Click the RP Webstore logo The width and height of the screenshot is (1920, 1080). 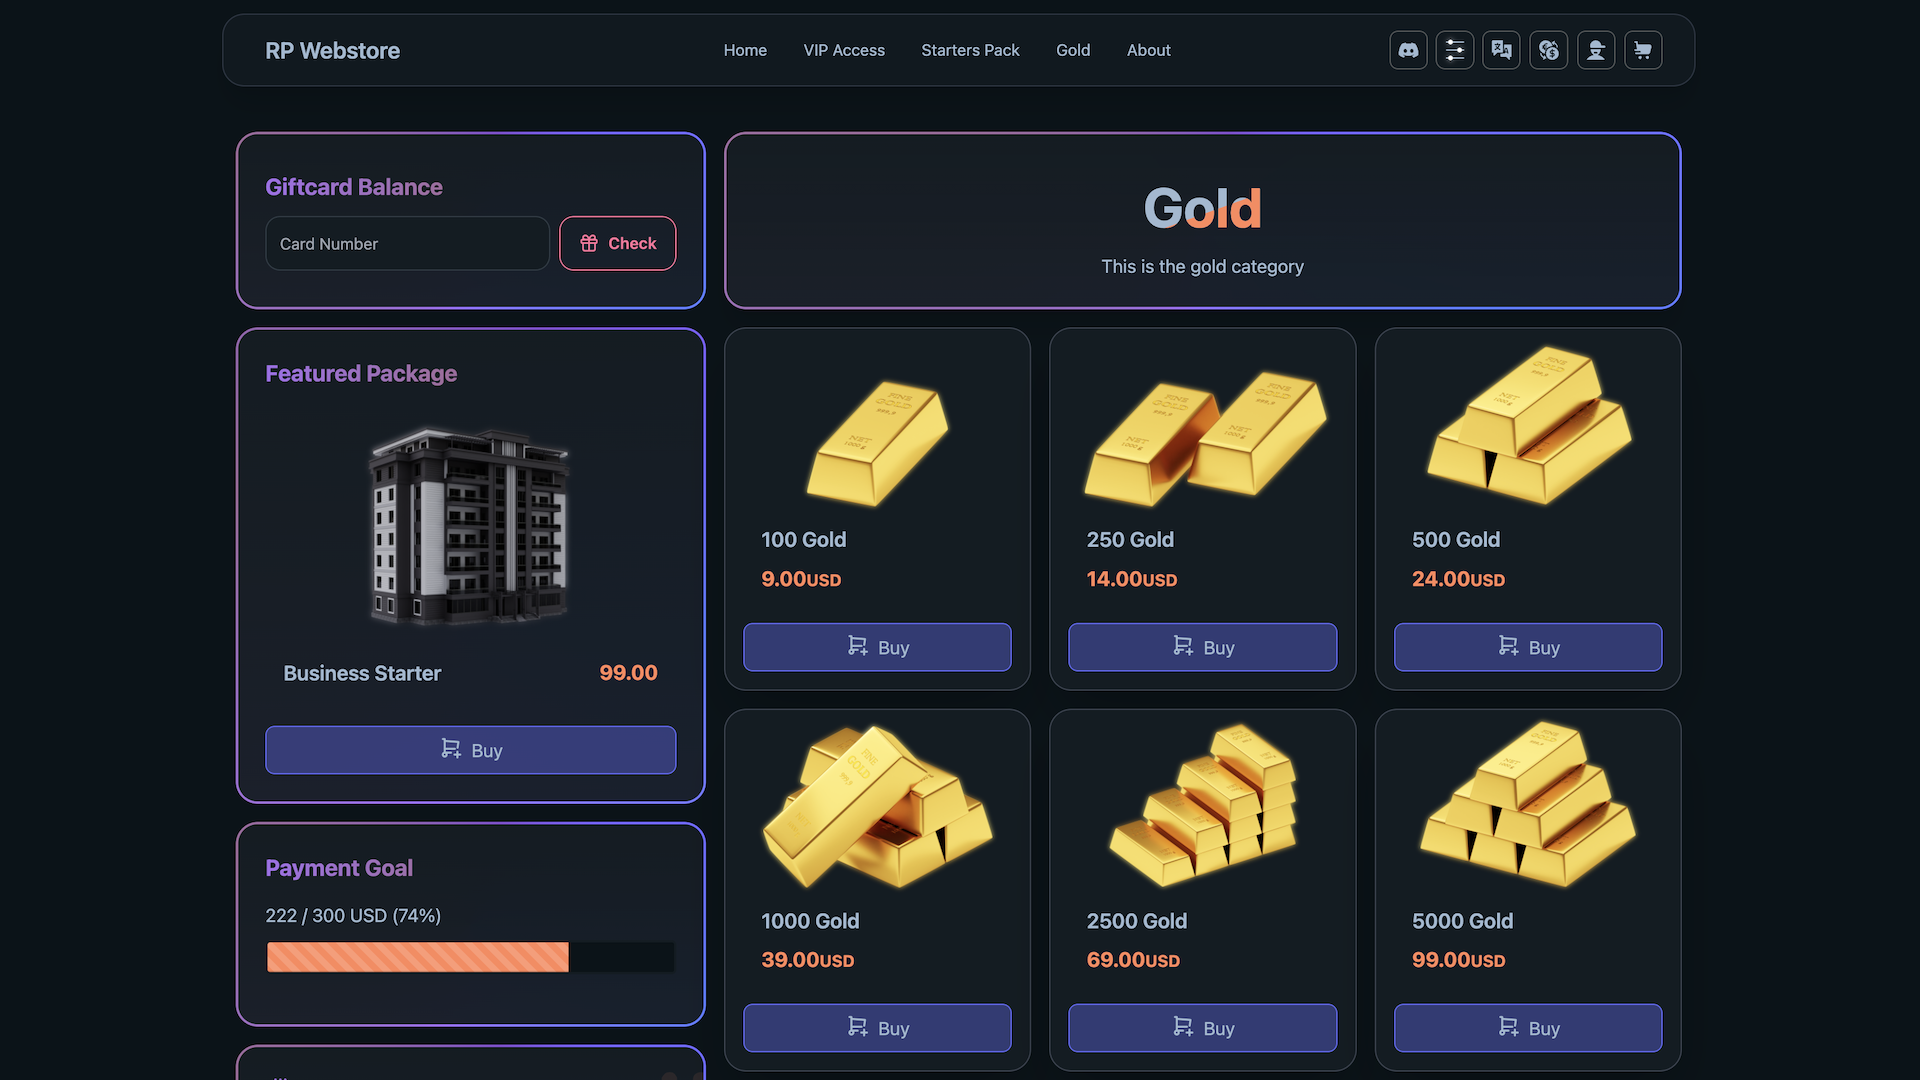pyautogui.click(x=332, y=51)
